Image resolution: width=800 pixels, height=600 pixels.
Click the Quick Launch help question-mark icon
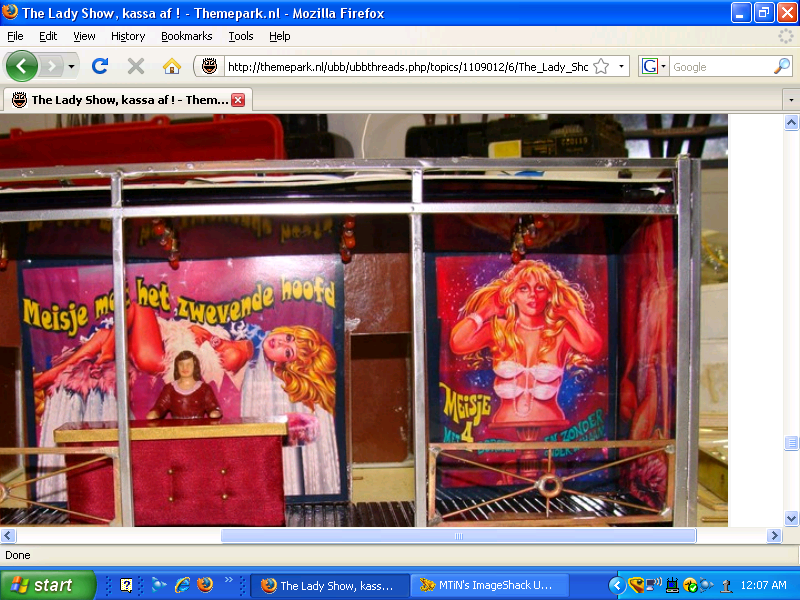point(126,585)
